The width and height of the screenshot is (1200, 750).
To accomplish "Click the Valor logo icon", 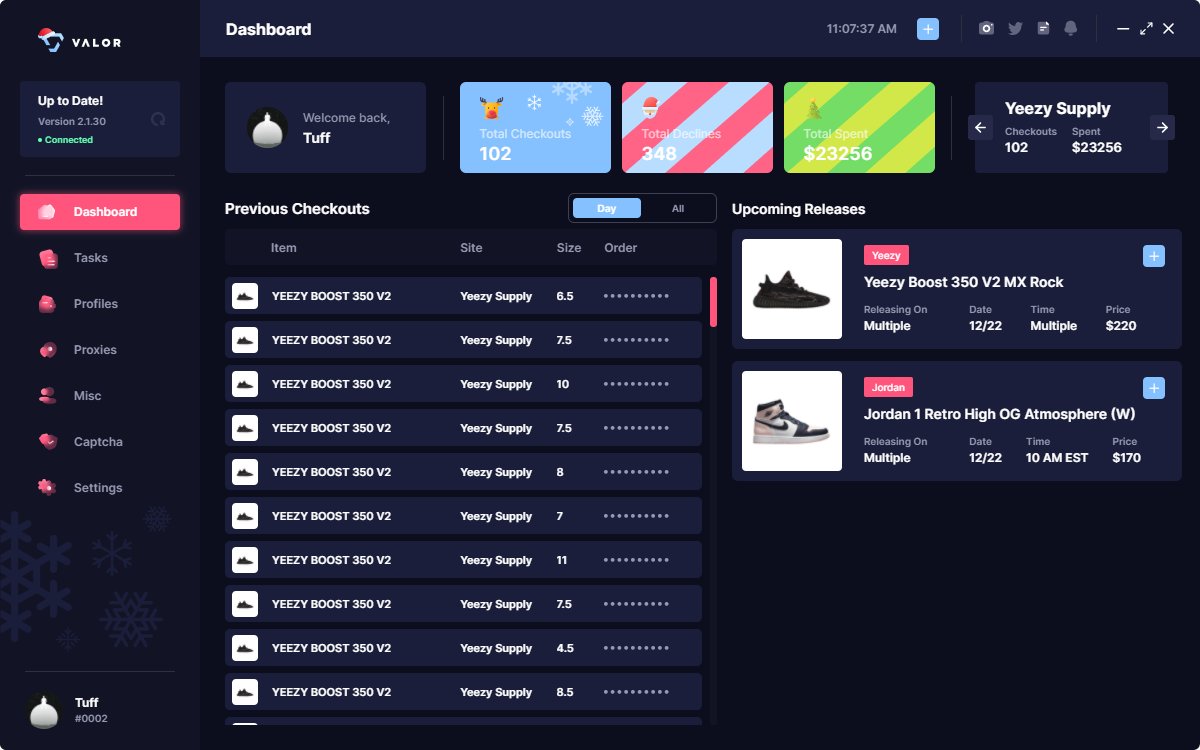I will (51, 41).
